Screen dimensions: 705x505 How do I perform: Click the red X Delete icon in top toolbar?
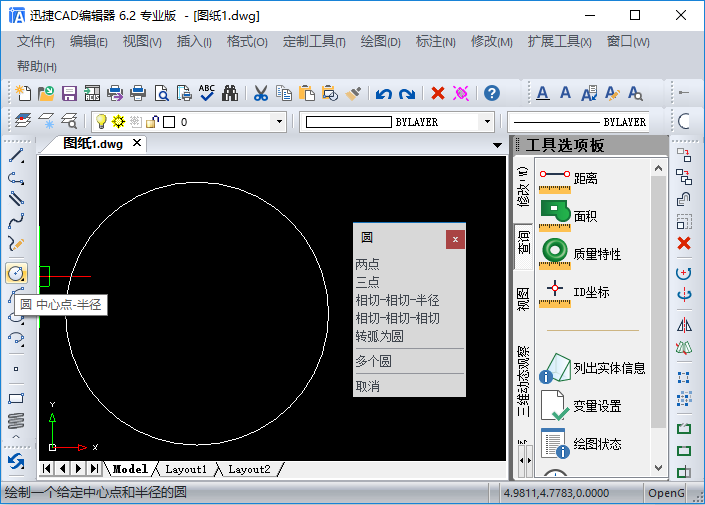[438, 93]
